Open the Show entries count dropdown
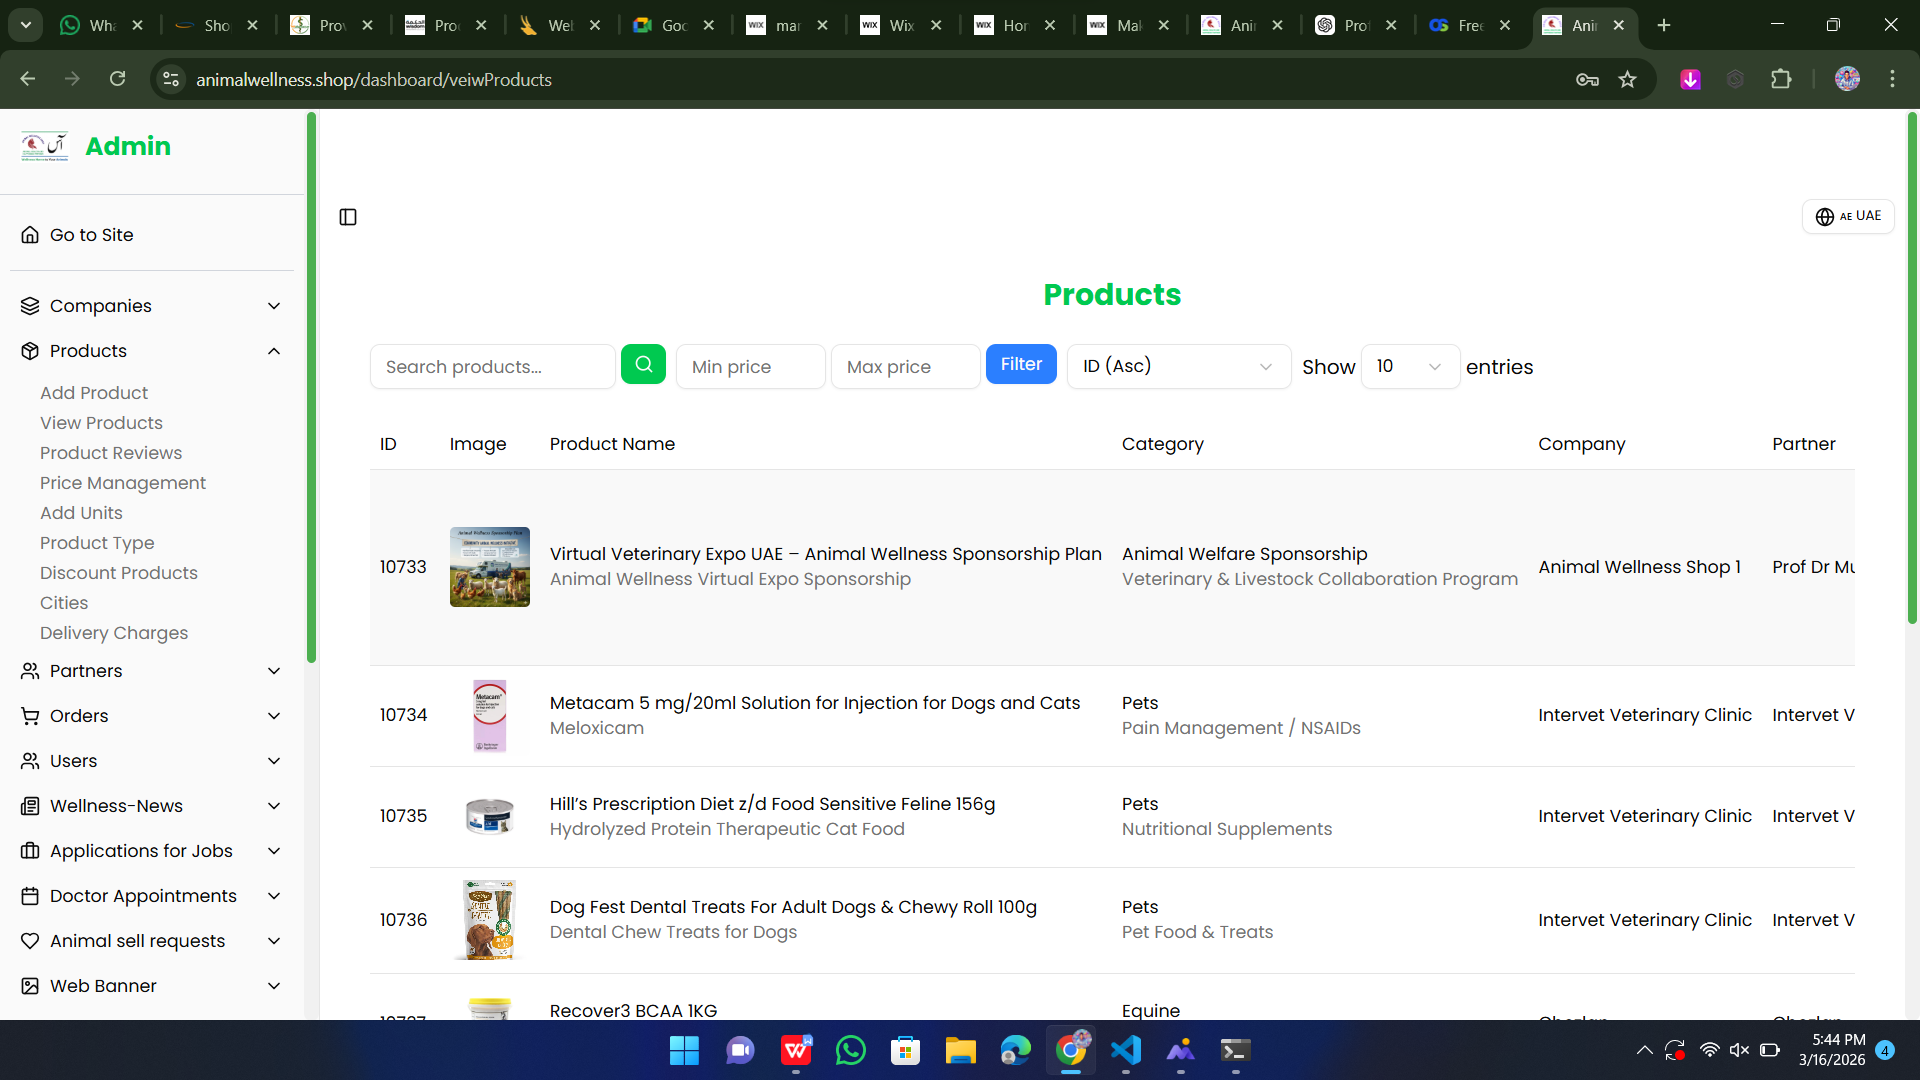This screenshot has width=1920, height=1080. point(1409,367)
